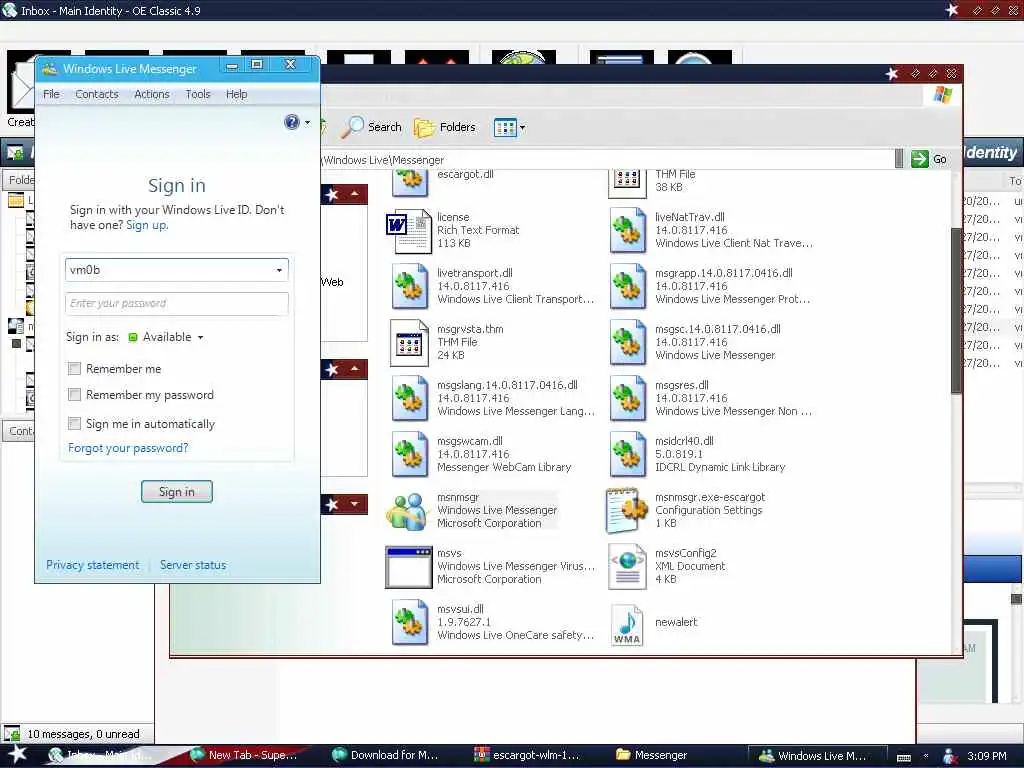The height and width of the screenshot is (768, 1024).
Task: Open the Server status link
Action: coord(193,565)
